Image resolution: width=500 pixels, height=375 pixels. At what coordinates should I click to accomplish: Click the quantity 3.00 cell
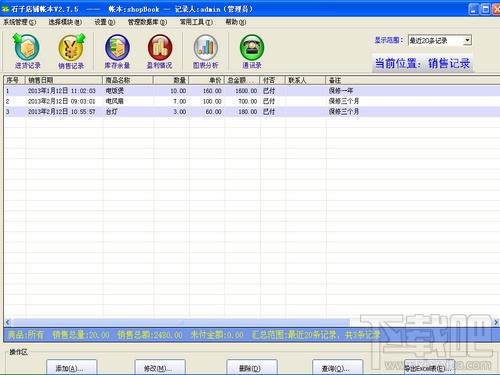tap(180, 112)
